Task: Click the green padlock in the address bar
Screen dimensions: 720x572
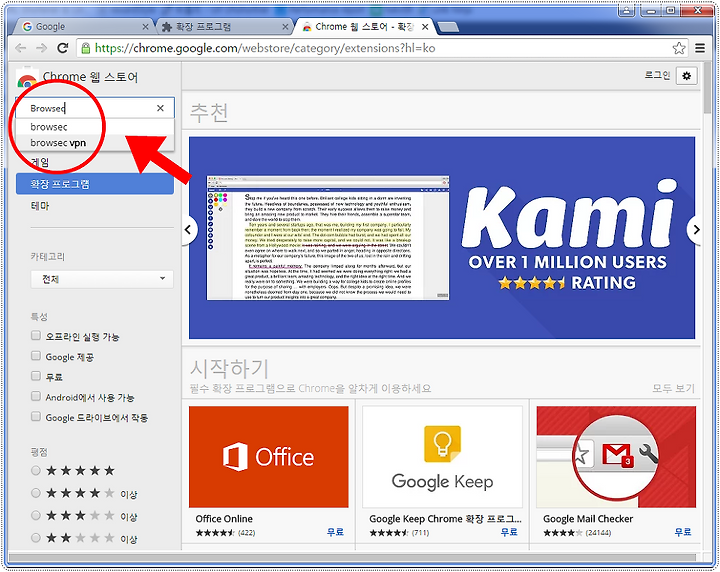Action: [85, 48]
